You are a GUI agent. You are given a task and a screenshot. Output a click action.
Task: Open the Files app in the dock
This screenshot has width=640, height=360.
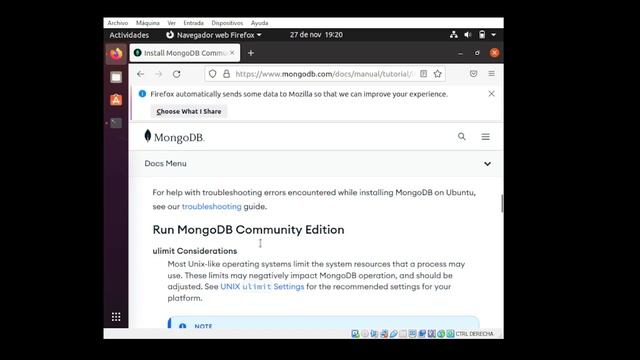coord(116,77)
